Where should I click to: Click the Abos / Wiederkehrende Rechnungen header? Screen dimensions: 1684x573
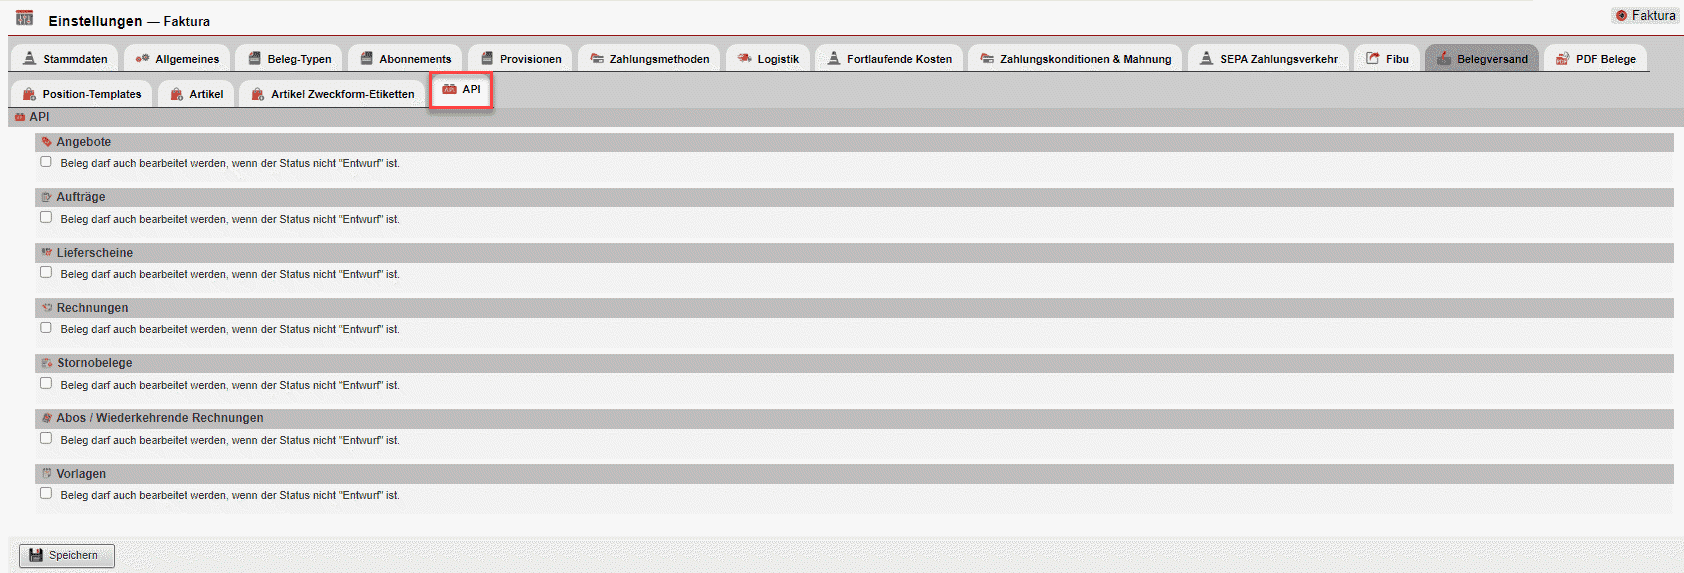(x=160, y=418)
